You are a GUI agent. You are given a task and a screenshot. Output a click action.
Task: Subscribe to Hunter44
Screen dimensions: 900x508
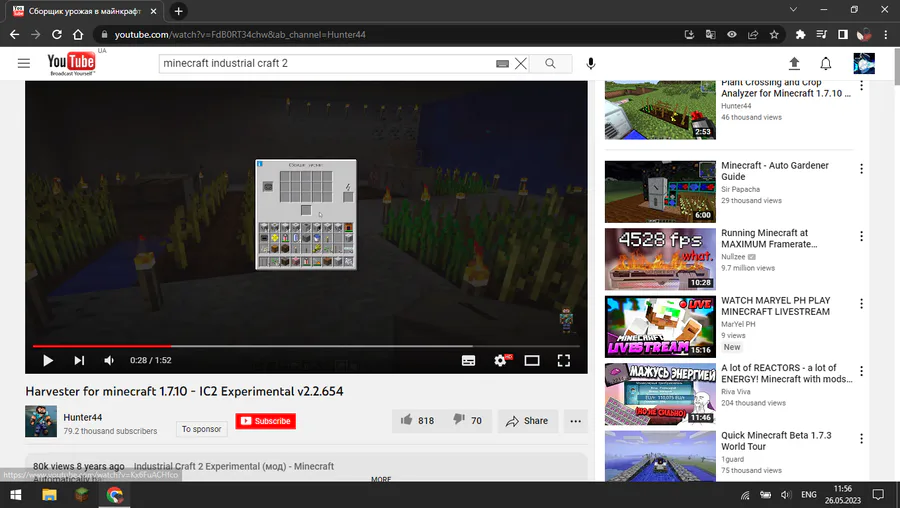point(265,421)
